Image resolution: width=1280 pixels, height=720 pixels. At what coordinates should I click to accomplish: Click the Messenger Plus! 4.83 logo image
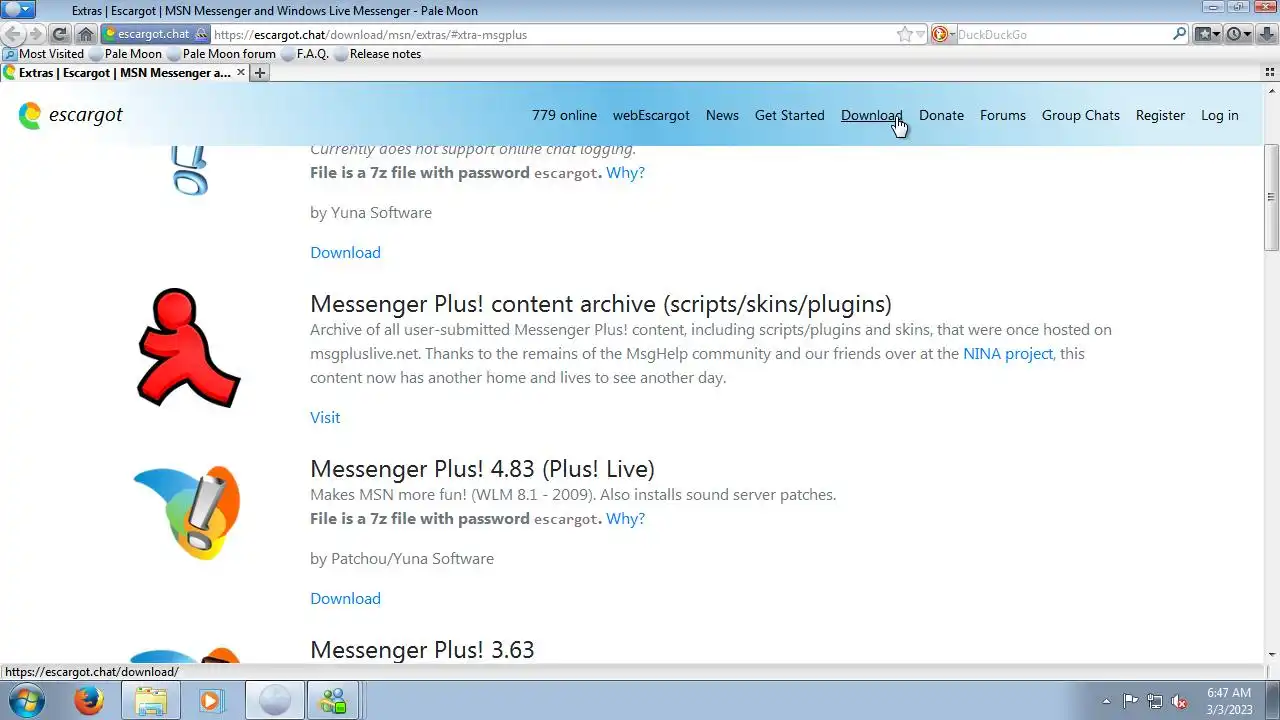[x=187, y=512]
